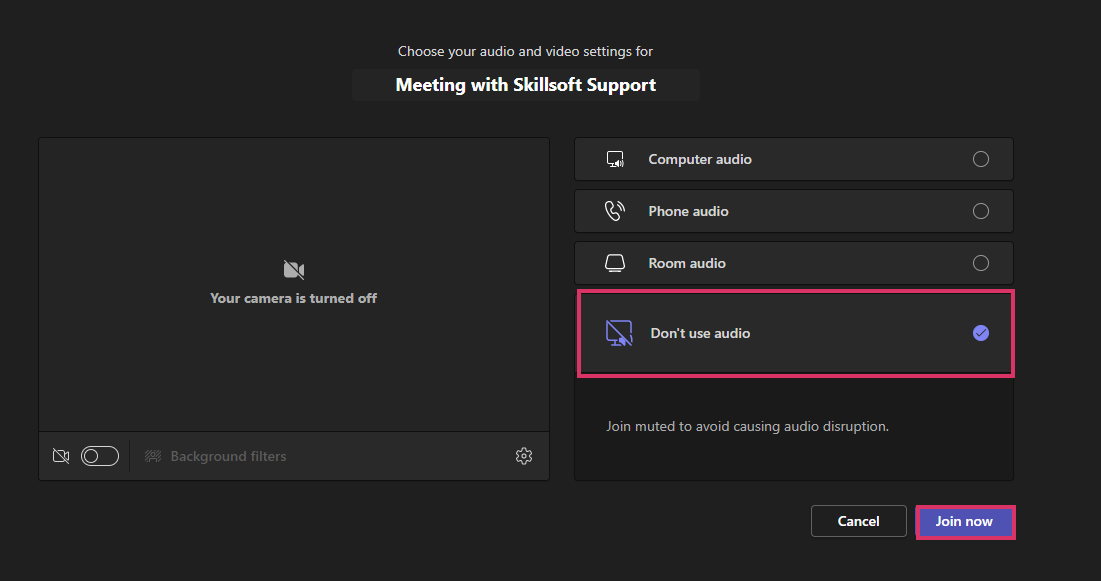Click the Don't use audio crossed-screen icon

point(619,332)
